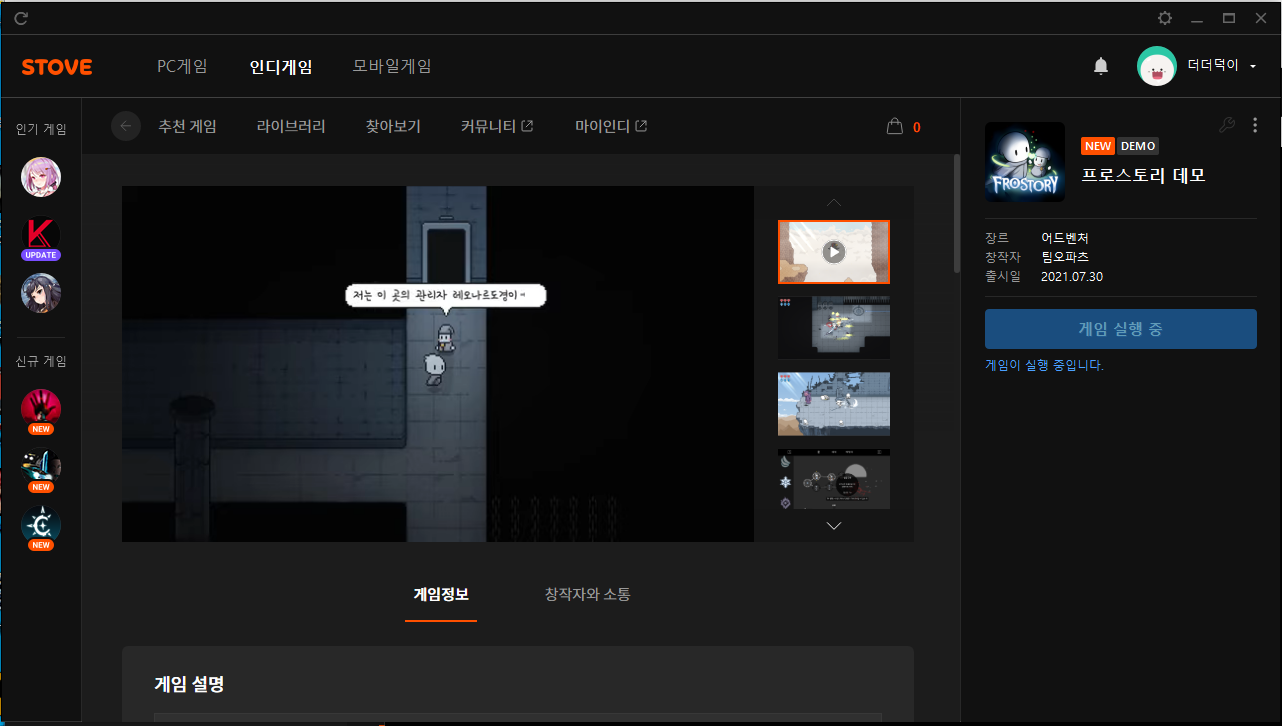The image size is (1282, 726).
Task: Click the cart count 0
Action: [x=917, y=127]
